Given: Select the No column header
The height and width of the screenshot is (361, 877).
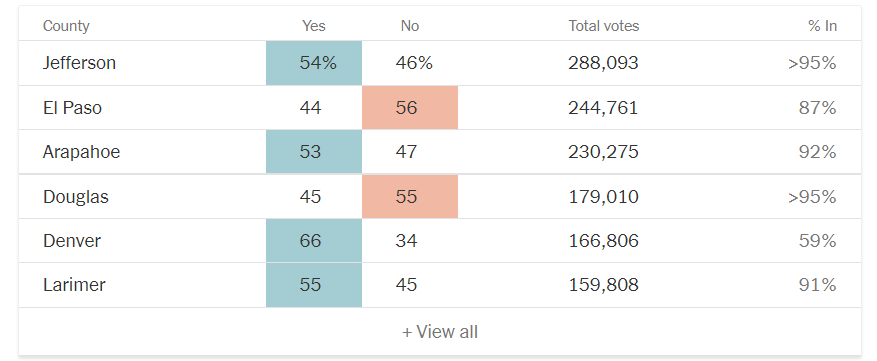Looking at the screenshot, I should tap(409, 26).
